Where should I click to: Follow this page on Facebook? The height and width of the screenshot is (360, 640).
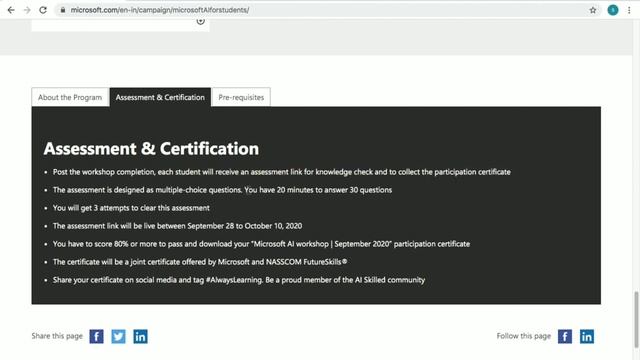pos(565,336)
